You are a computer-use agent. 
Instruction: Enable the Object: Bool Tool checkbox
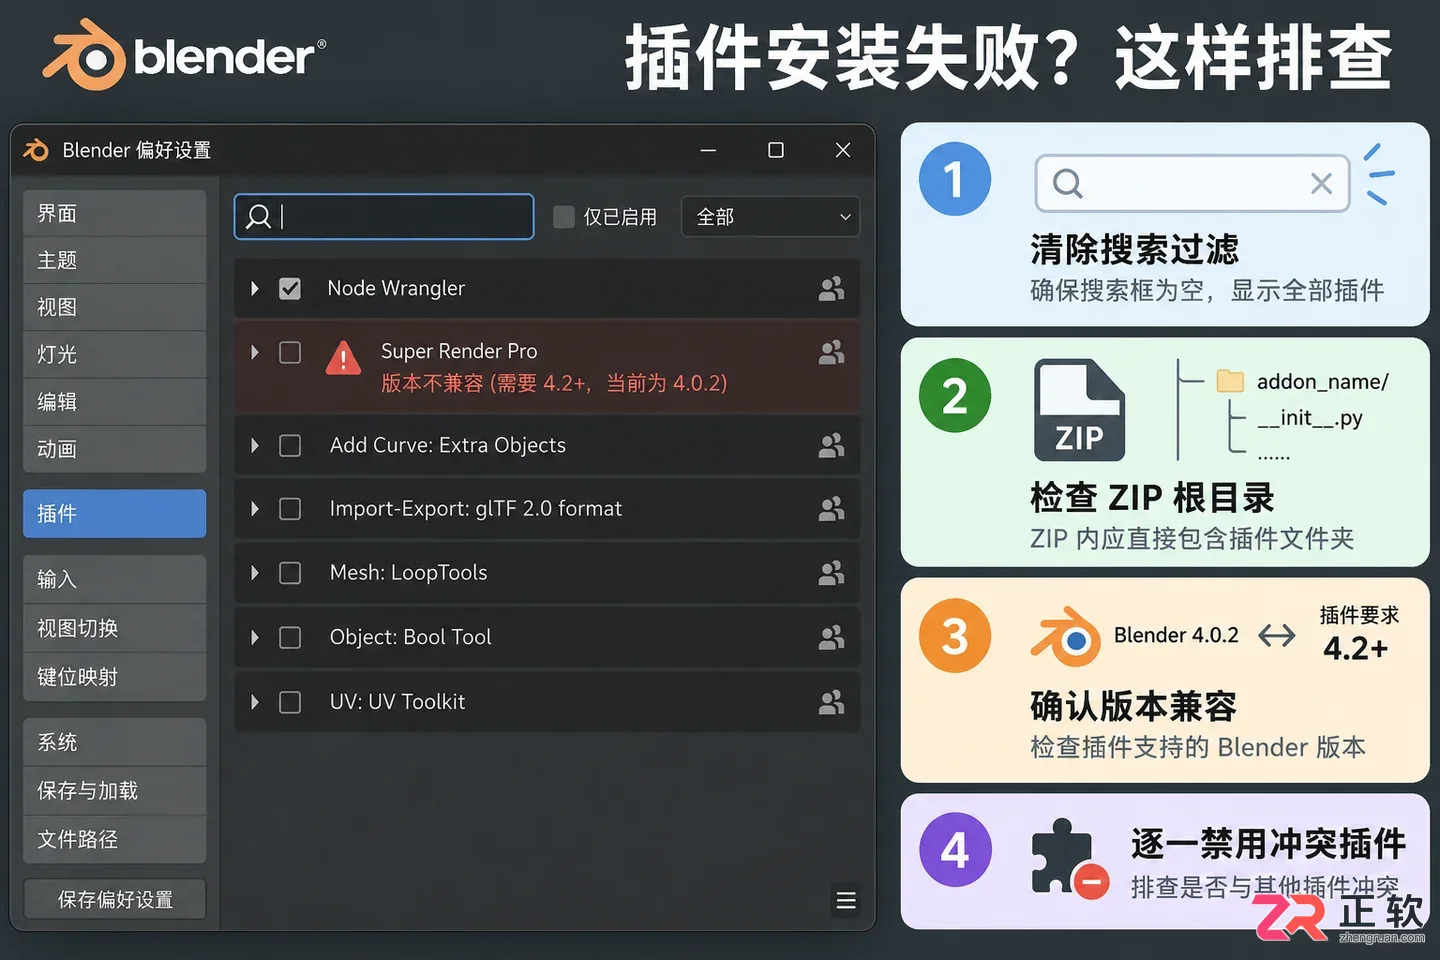(x=290, y=637)
